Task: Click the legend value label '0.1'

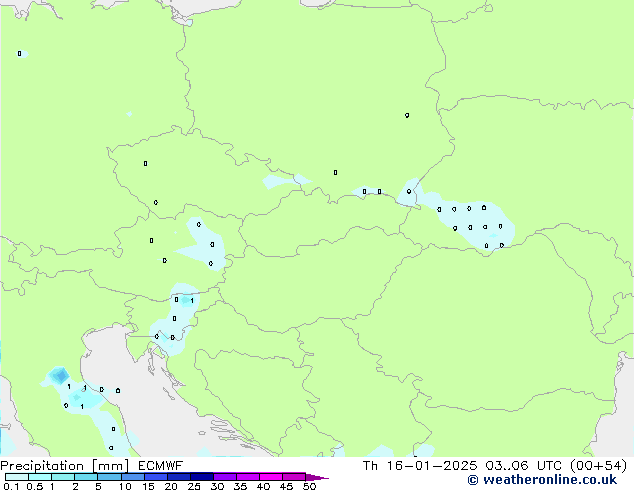Action: click(11, 486)
